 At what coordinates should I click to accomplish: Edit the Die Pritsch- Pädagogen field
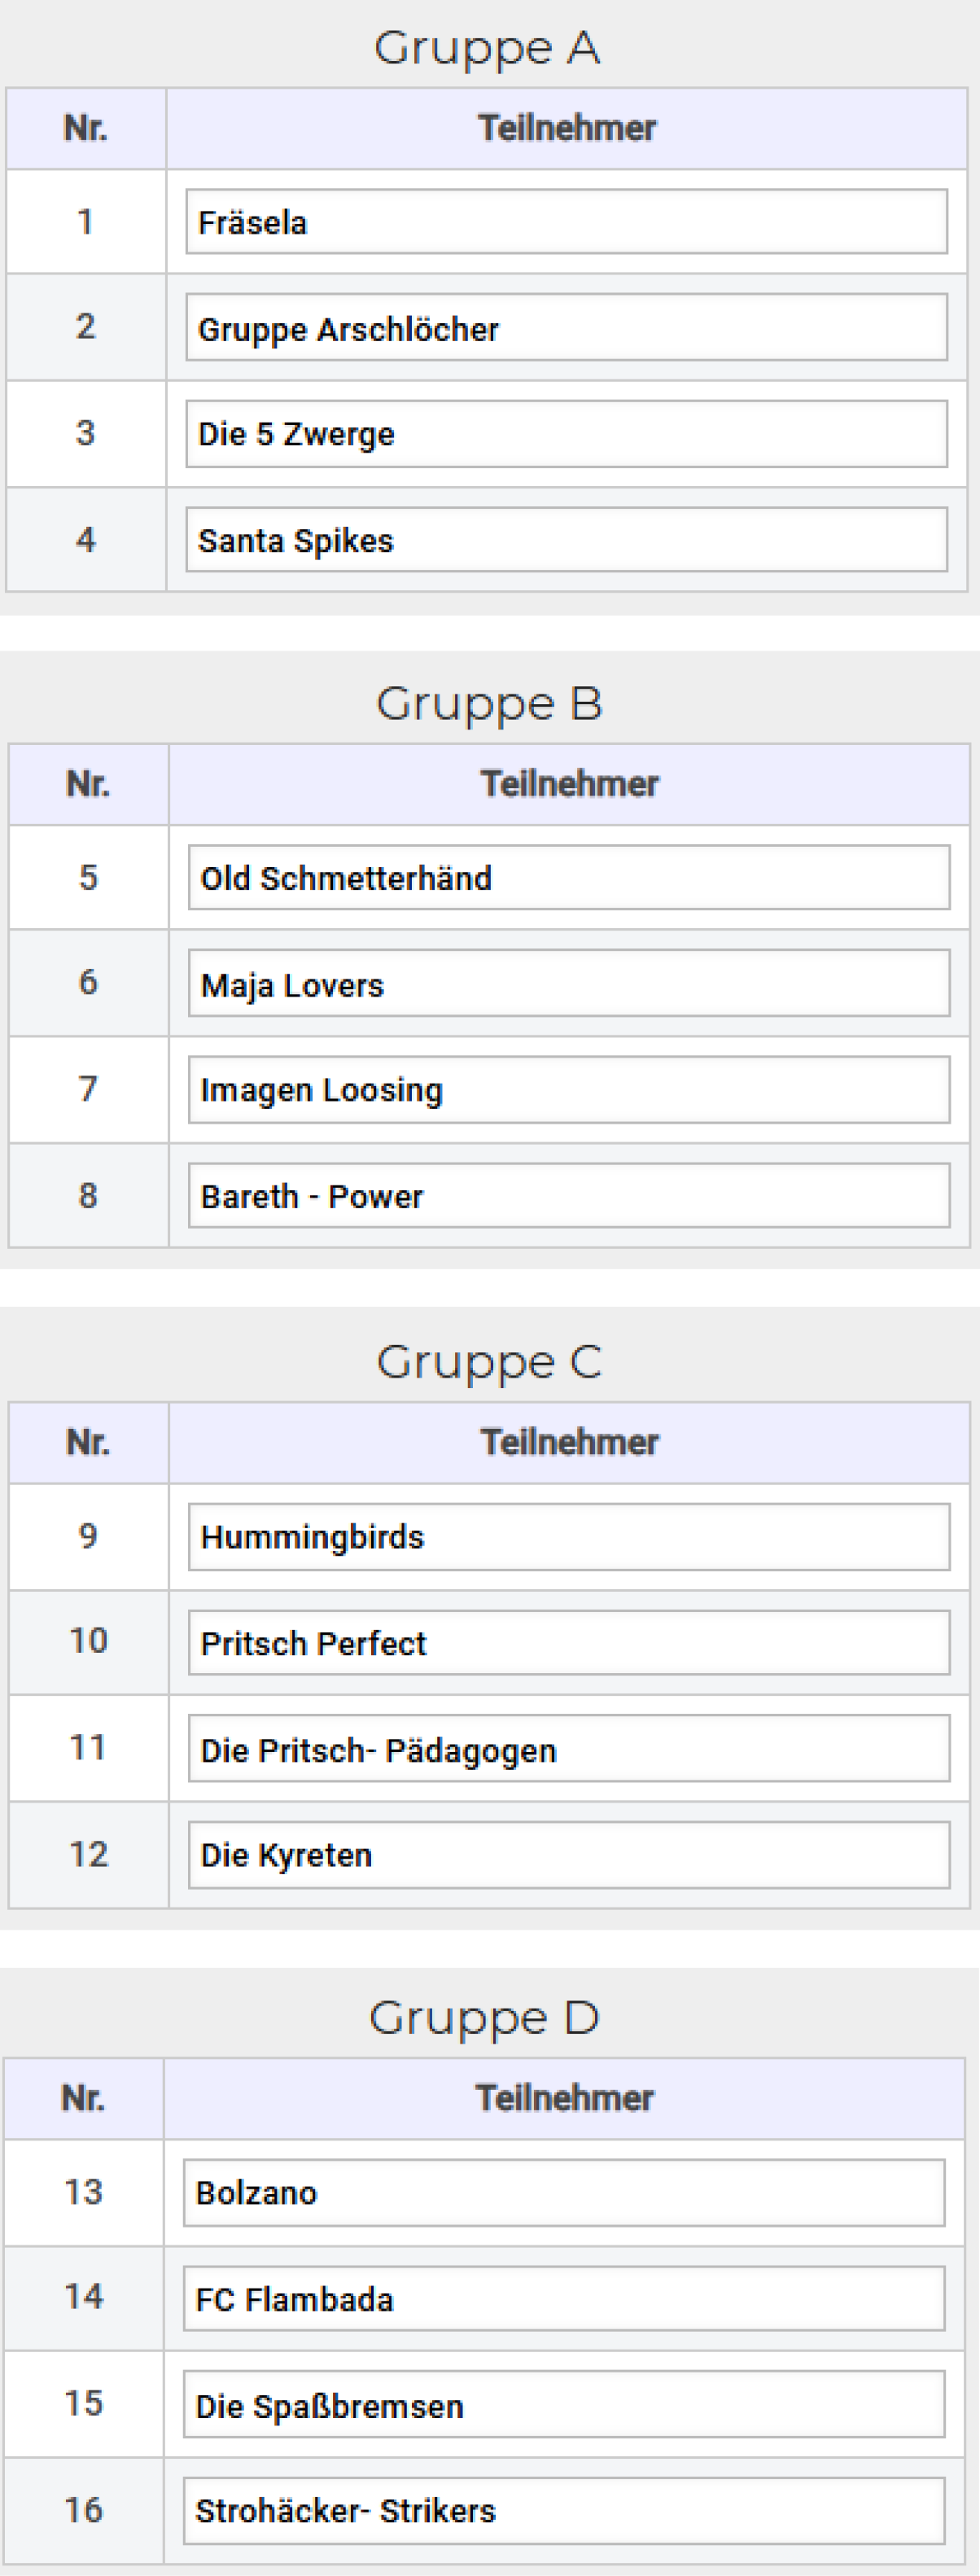click(568, 1749)
